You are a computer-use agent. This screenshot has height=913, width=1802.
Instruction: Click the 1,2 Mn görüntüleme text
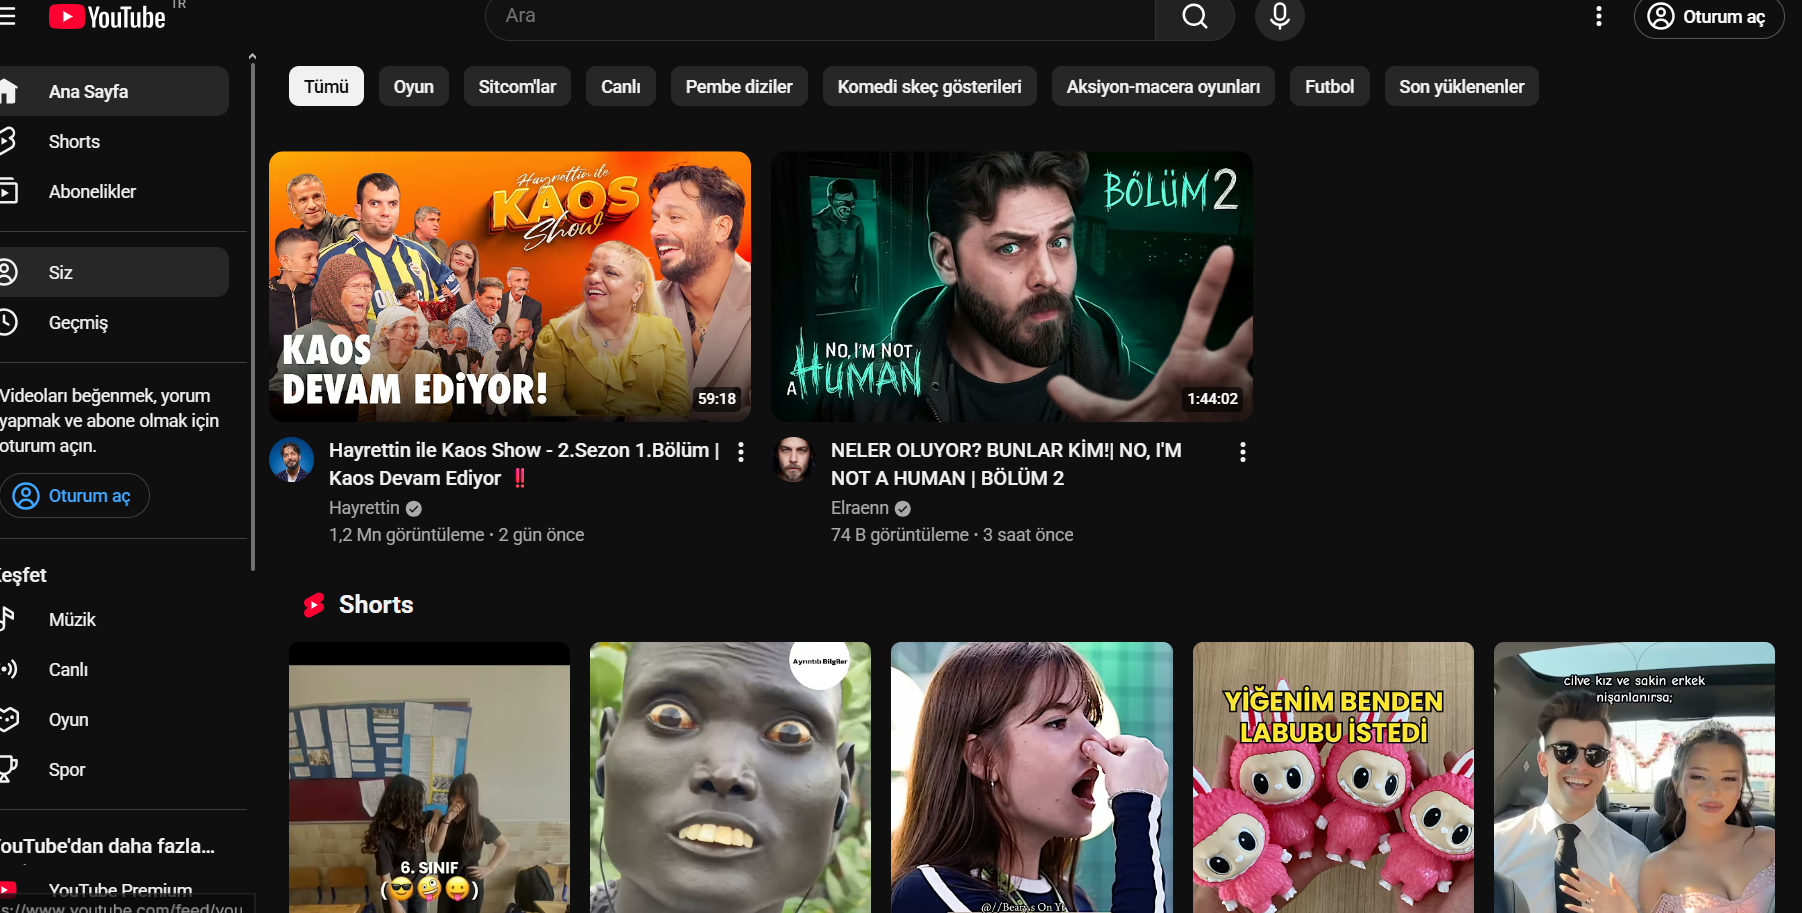coord(407,535)
